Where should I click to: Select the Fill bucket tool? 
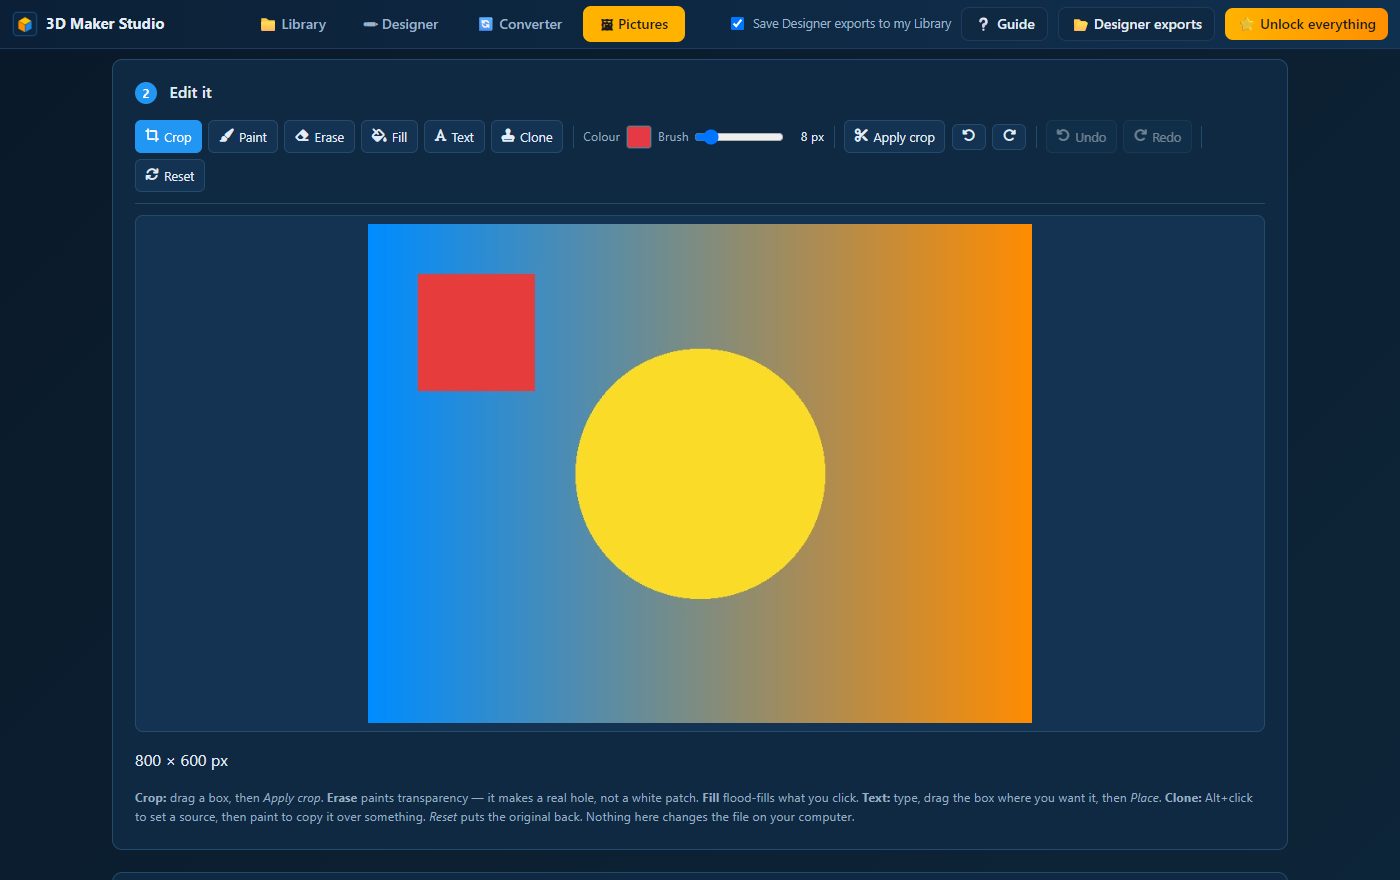click(x=389, y=137)
